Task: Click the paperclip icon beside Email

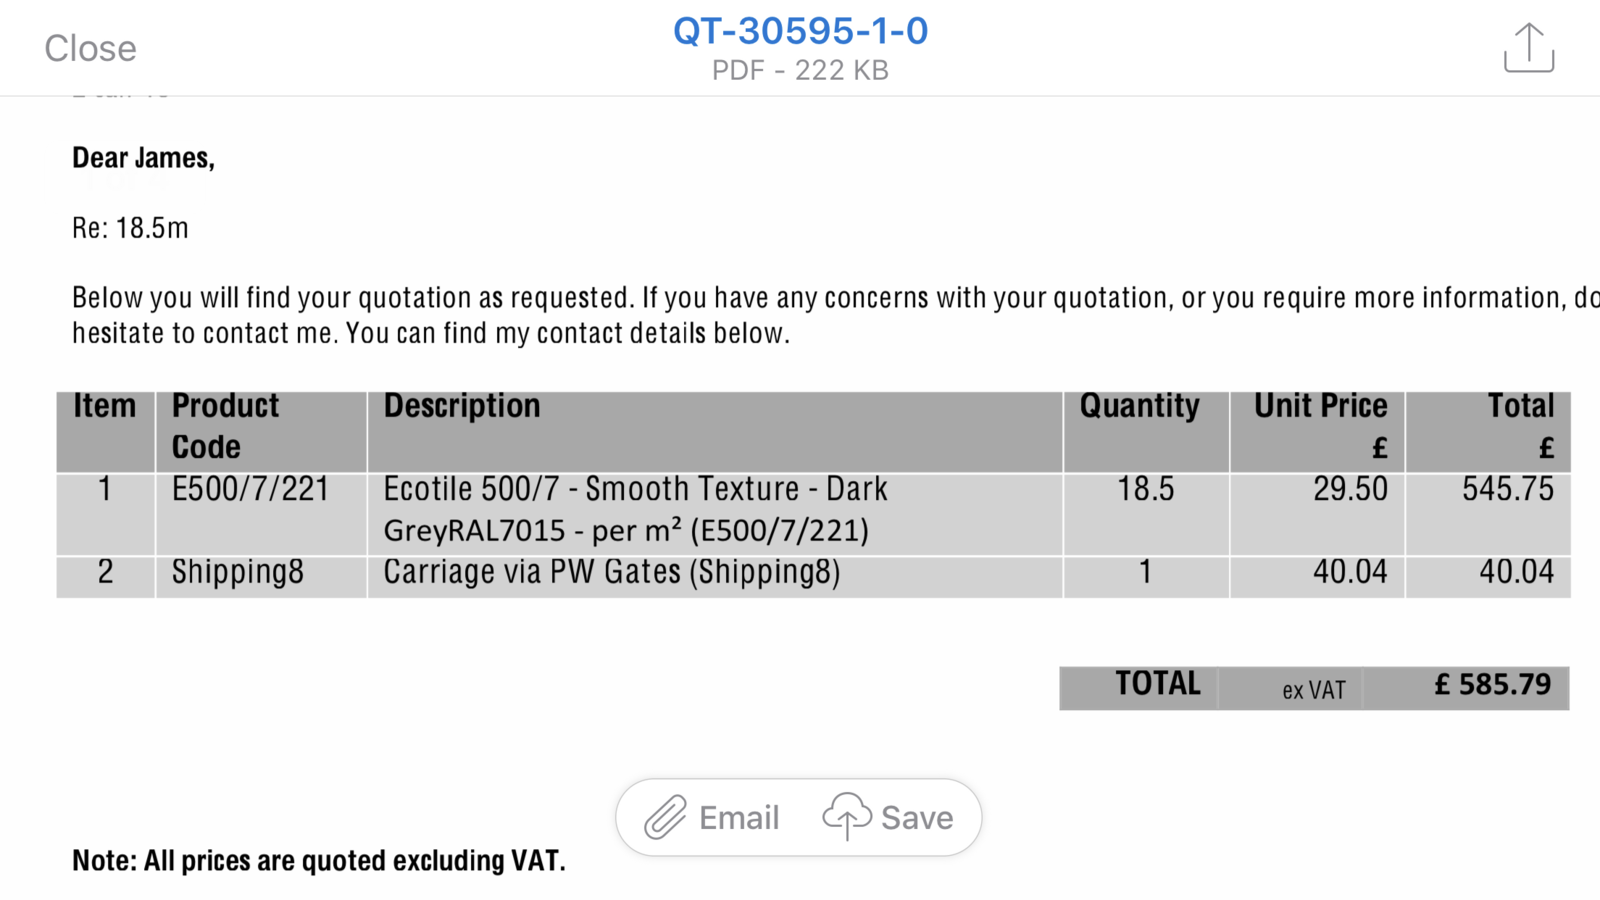Action: (665, 817)
